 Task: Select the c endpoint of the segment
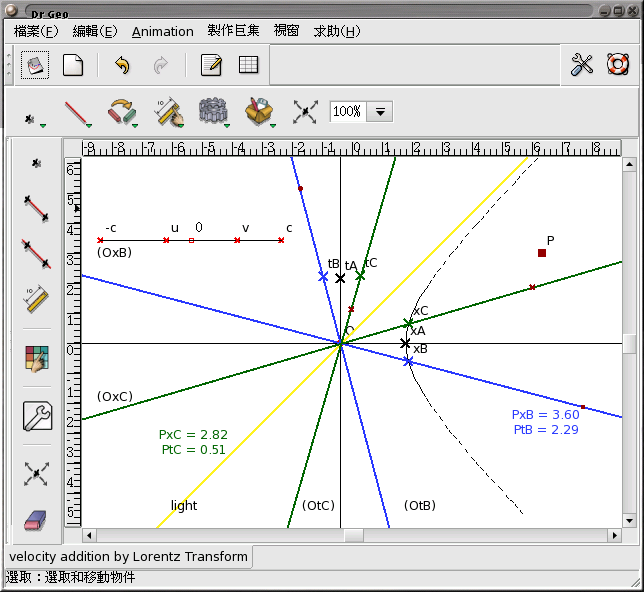(281, 240)
